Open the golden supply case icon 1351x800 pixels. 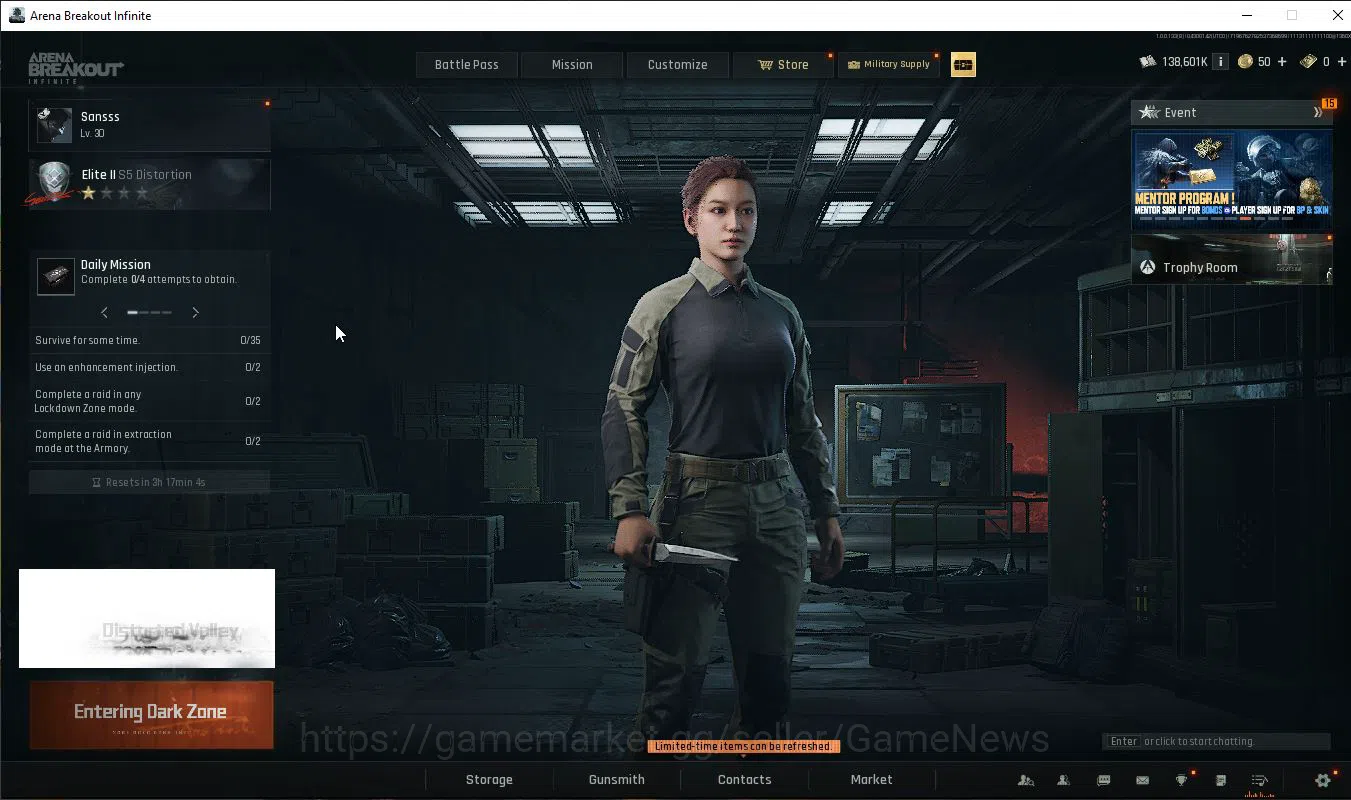(x=963, y=65)
